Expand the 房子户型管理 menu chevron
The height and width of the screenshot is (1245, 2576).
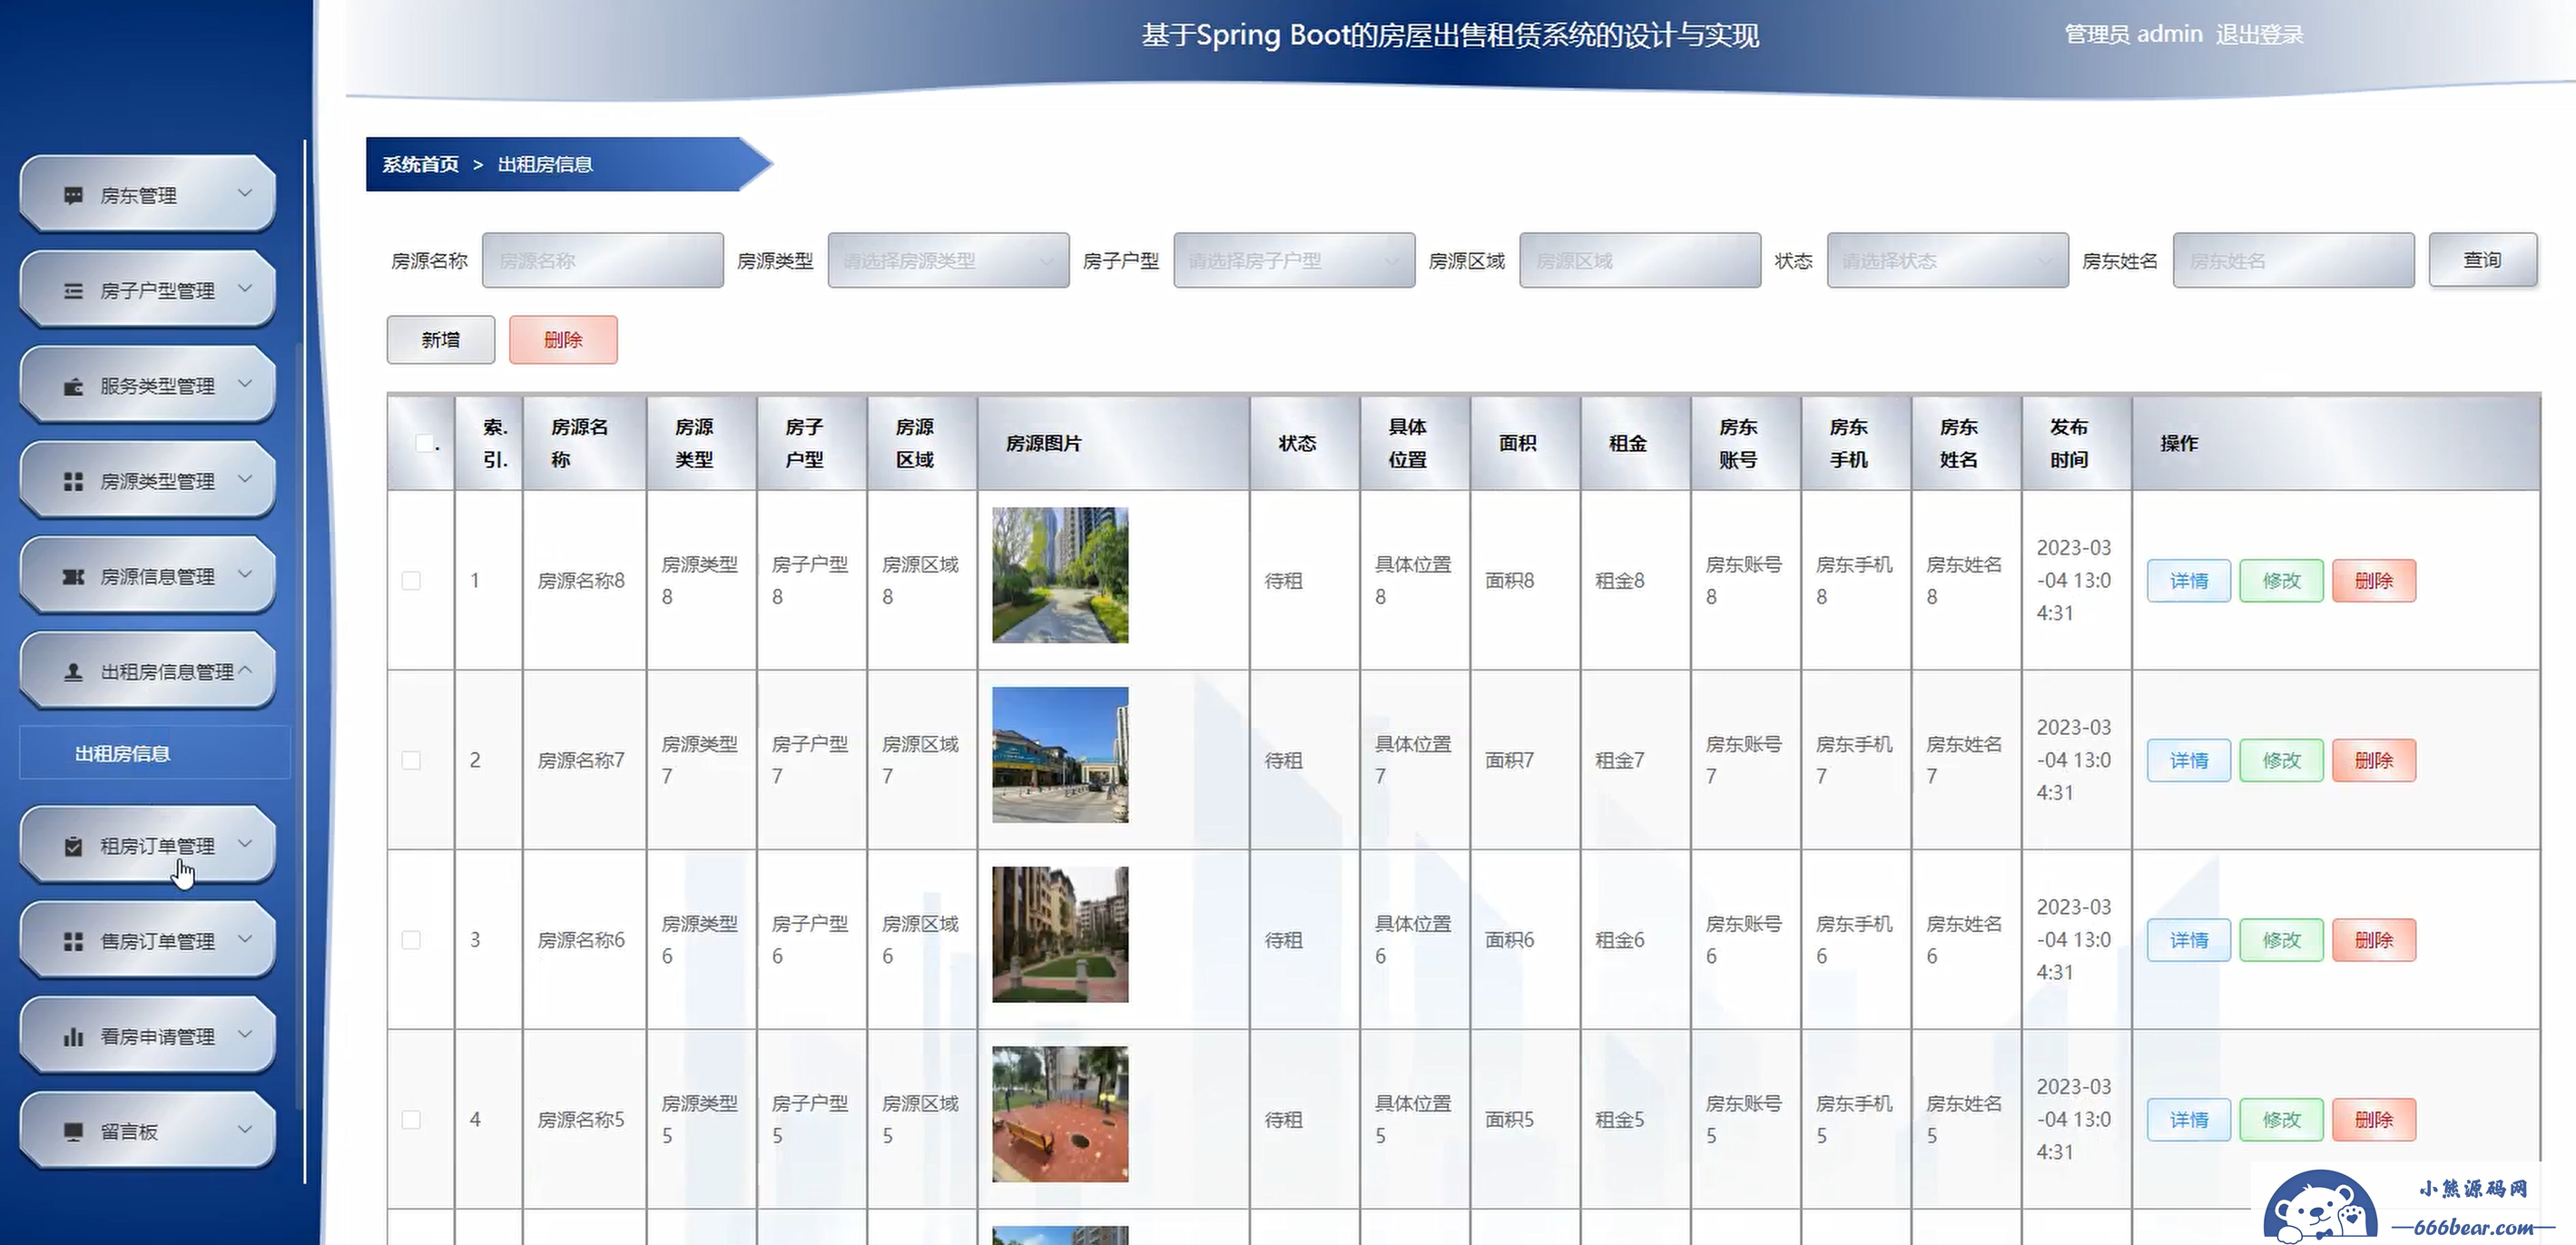coord(245,288)
